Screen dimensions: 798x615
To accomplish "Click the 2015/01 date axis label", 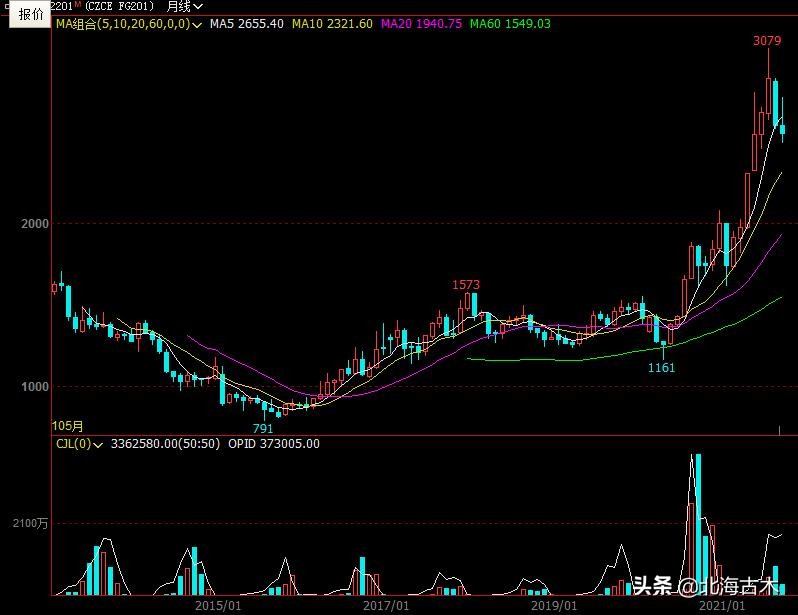I will (218, 606).
